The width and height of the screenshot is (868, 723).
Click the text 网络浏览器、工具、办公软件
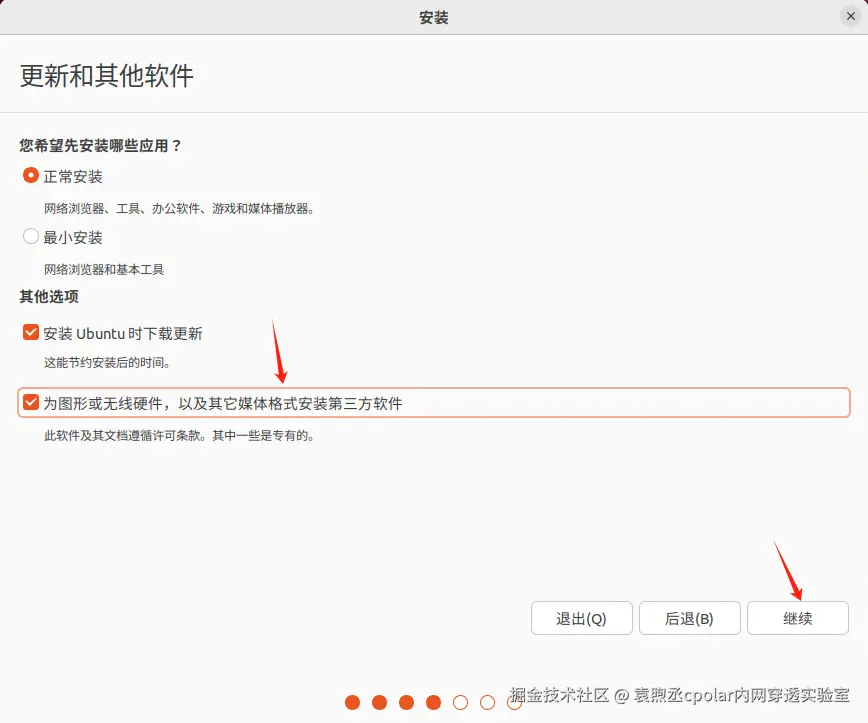[122, 209]
